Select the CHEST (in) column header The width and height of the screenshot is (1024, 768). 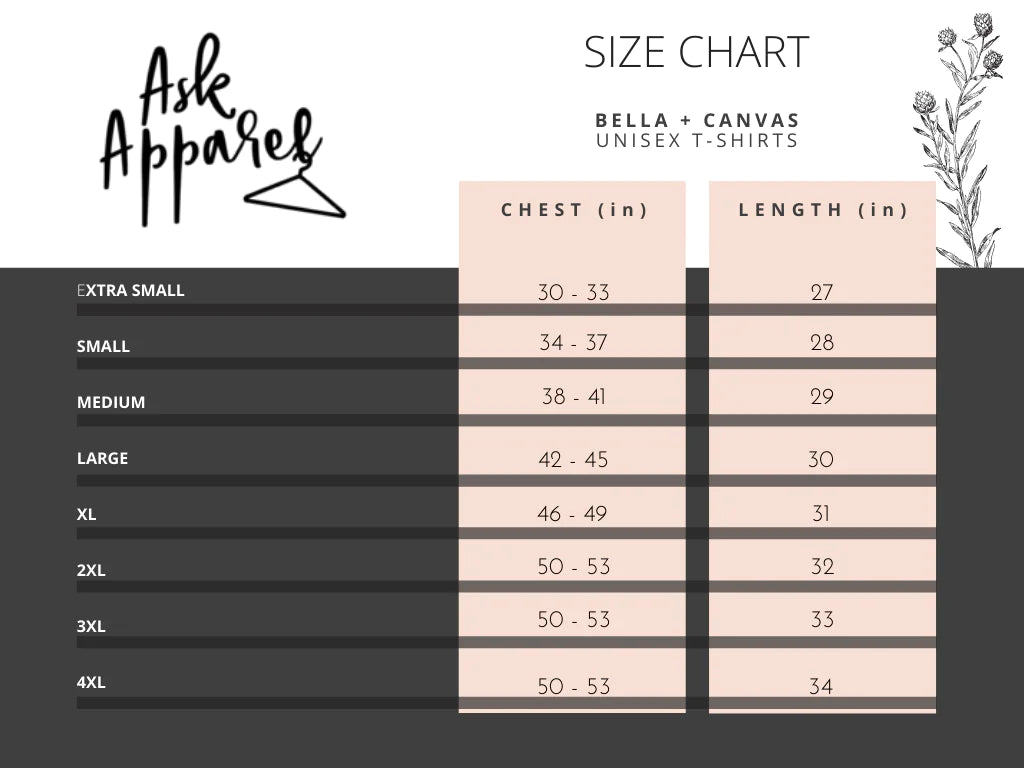click(x=574, y=210)
